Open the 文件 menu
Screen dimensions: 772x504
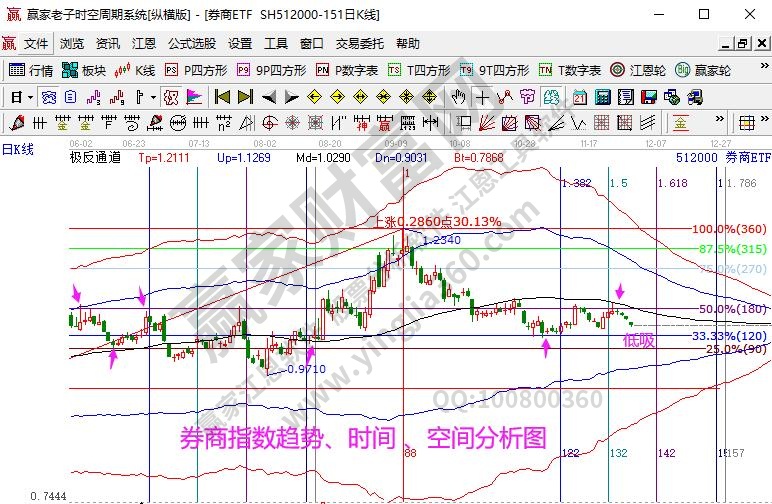(36, 44)
